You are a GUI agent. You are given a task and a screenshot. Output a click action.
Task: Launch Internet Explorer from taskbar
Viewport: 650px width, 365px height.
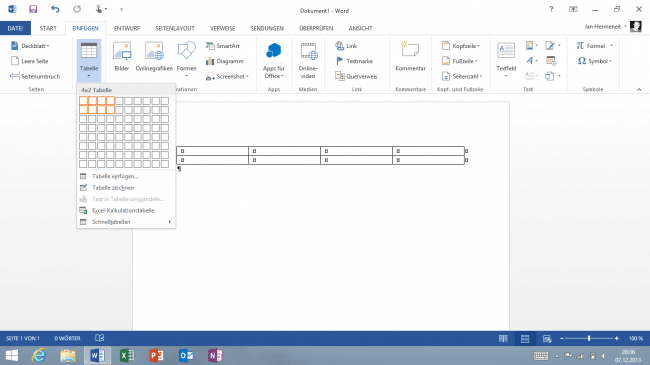click(39, 355)
